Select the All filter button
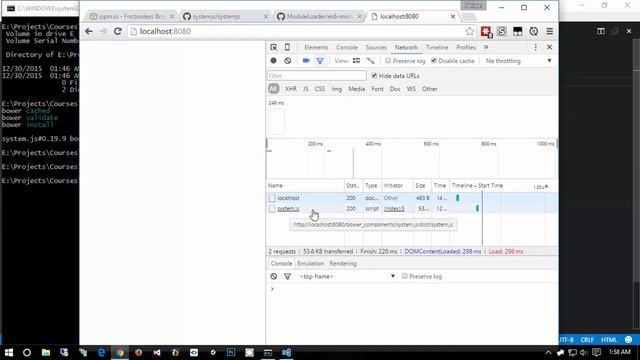640x360 pixels. [x=273, y=89]
